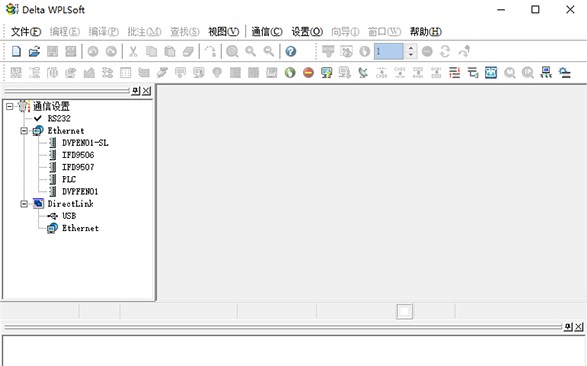Click the last toolbar icon with blue gear
The image size is (587, 366).
[x=564, y=72]
